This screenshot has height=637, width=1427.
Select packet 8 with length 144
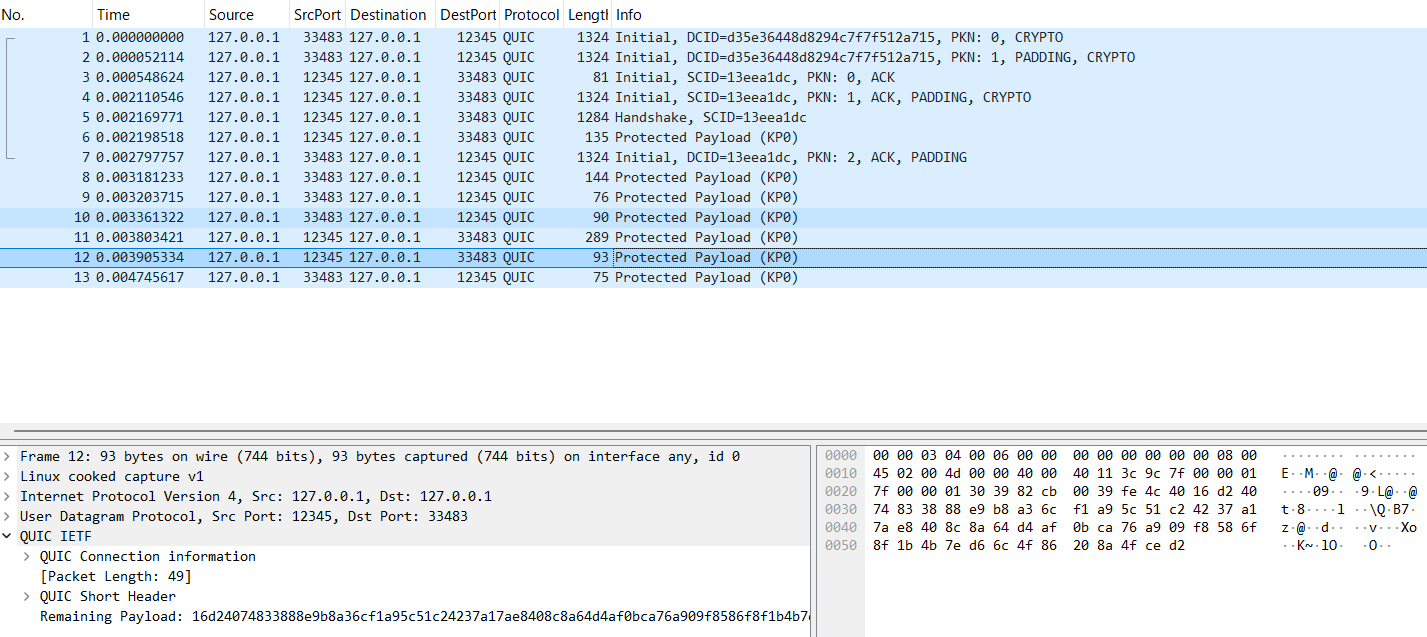(x=713, y=177)
